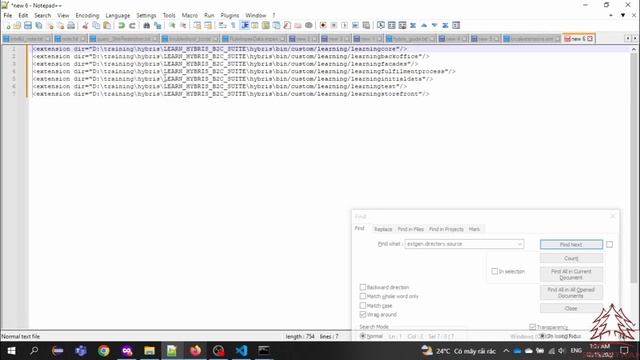Click the Find Next button

[571, 244]
